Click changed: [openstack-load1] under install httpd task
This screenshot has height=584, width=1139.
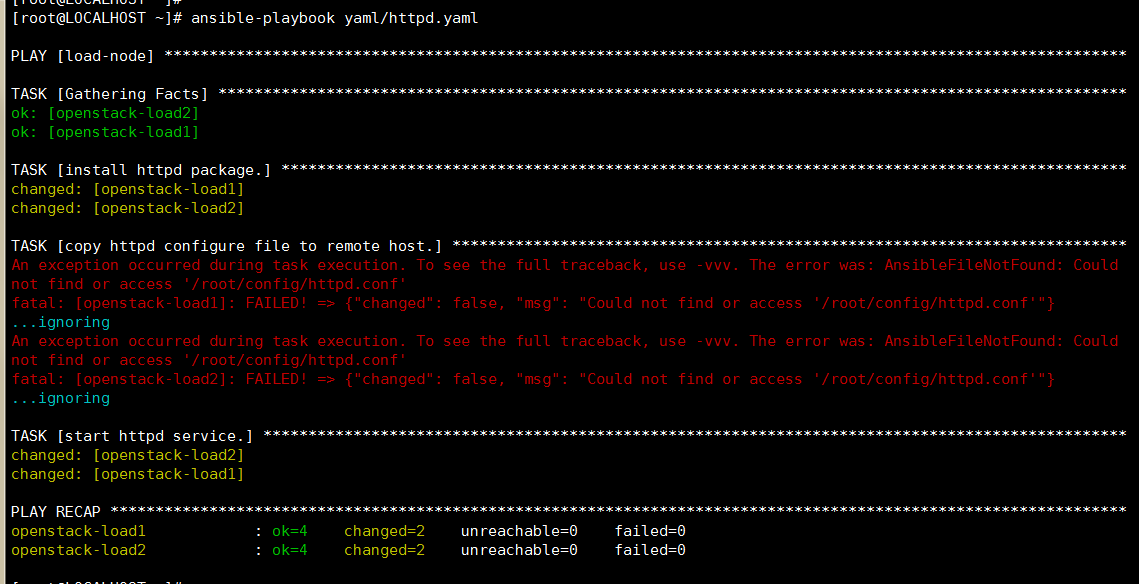(x=127, y=189)
